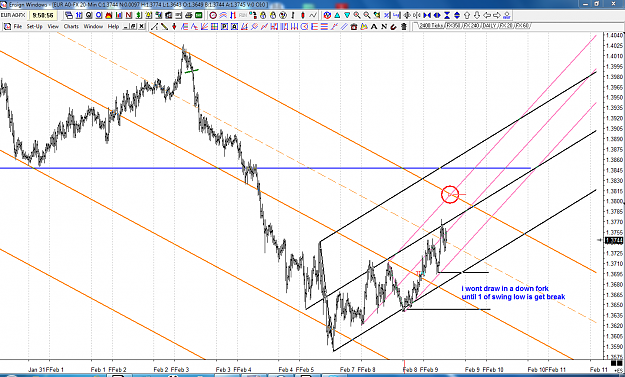Restore the inner chart window
The width and height of the screenshot is (625, 377).
(133, 26)
